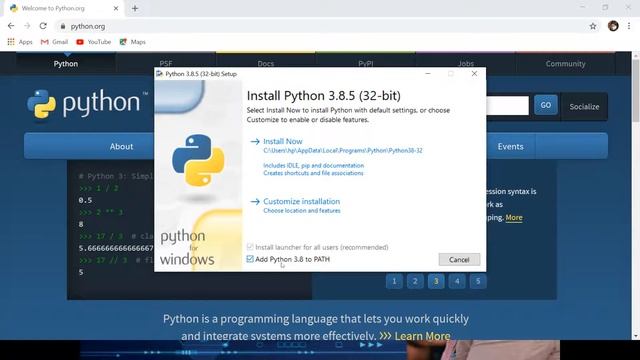Screen dimensions: 640x360
Task: Go to slide 3 in the carousel
Action: (x=436, y=281)
